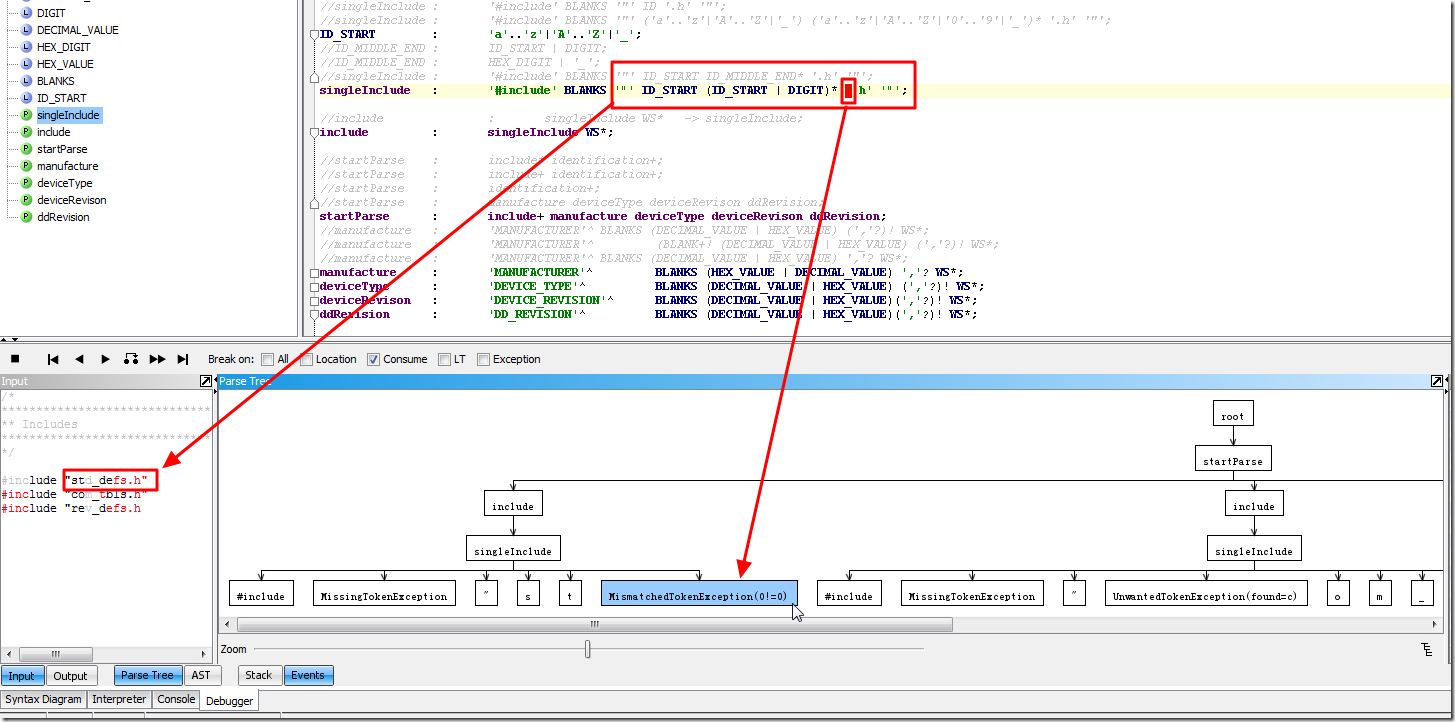
Task: Click the step over debugger icon
Action: tap(131, 359)
